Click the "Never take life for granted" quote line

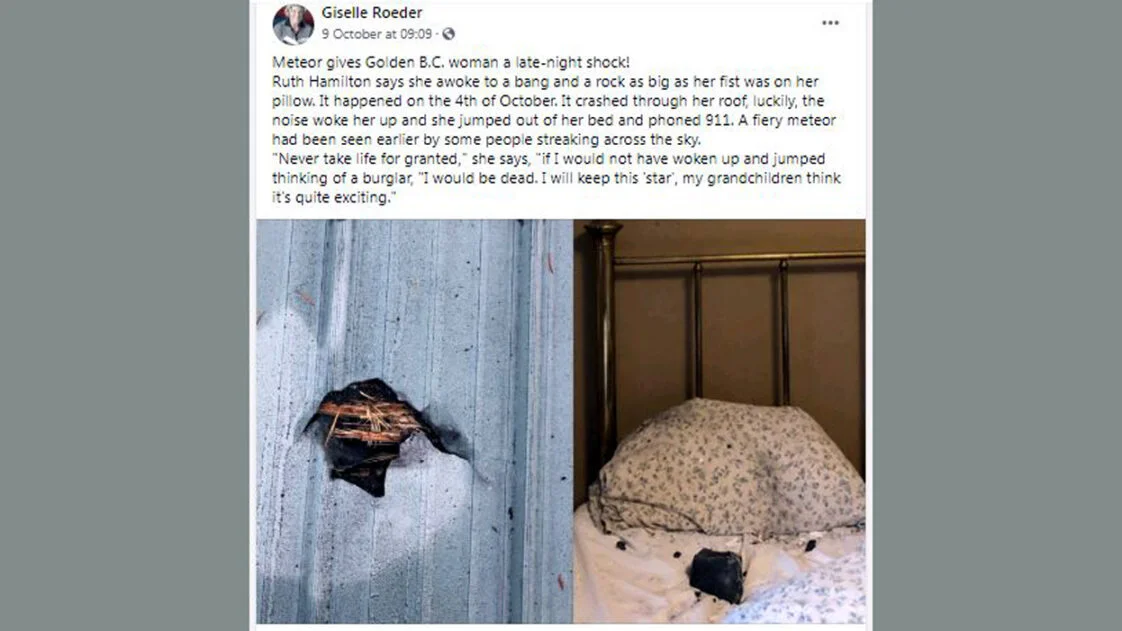[x=548, y=158]
